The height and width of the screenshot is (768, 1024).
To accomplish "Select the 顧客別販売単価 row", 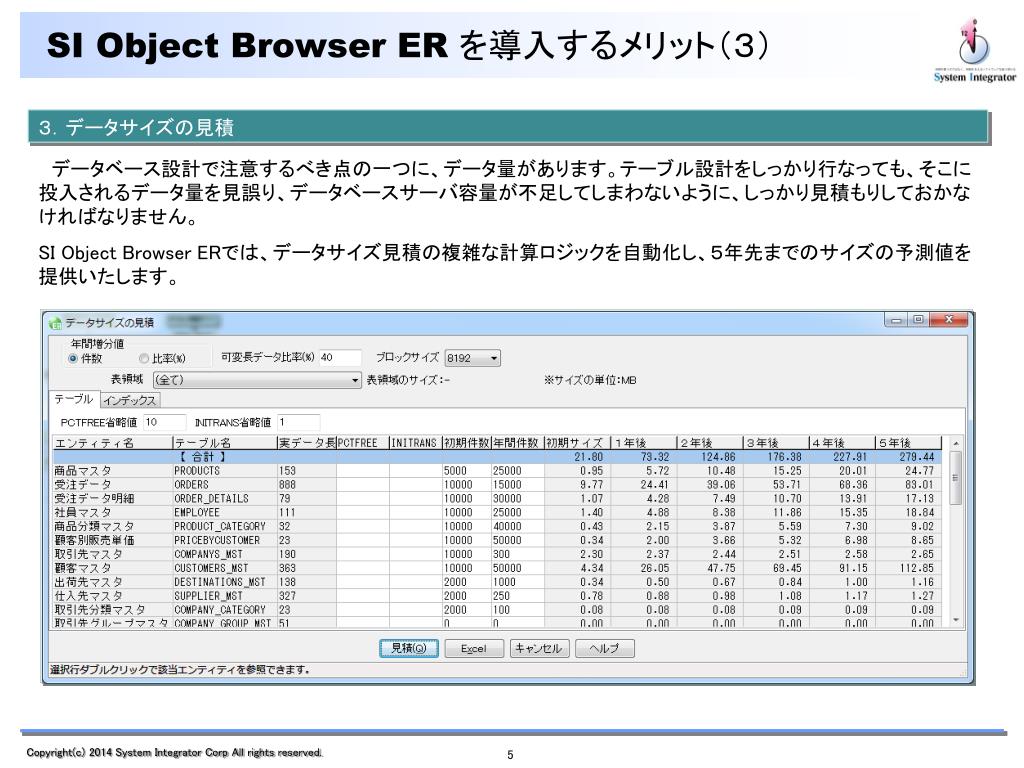I will point(497,540).
